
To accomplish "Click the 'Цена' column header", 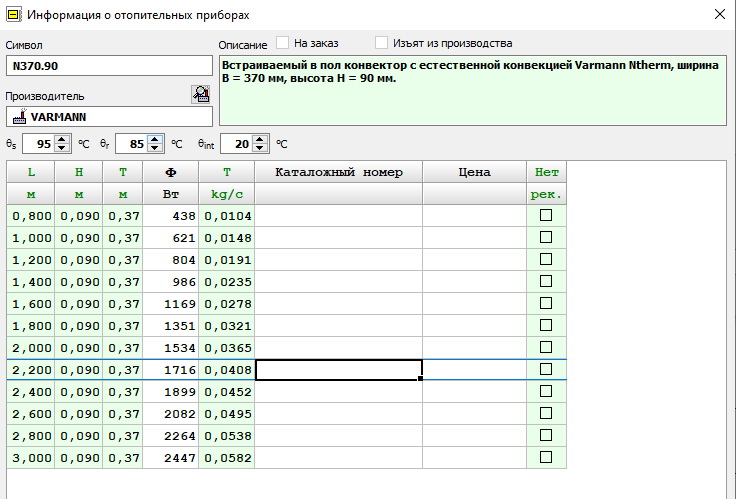I will [474, 172].
